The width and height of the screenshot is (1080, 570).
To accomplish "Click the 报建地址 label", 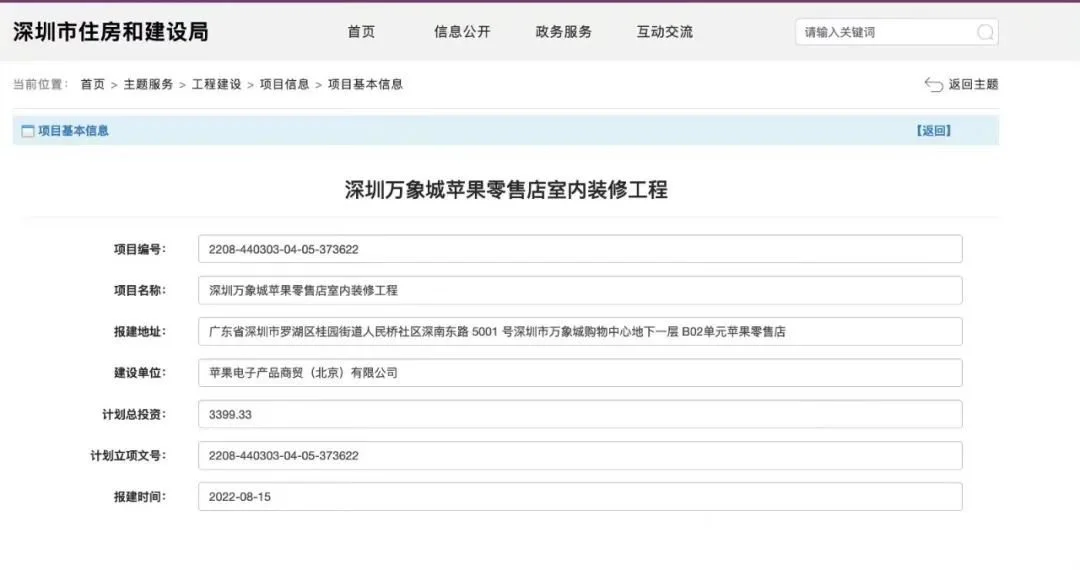I will pyautogui.click(x=140, y=332).
